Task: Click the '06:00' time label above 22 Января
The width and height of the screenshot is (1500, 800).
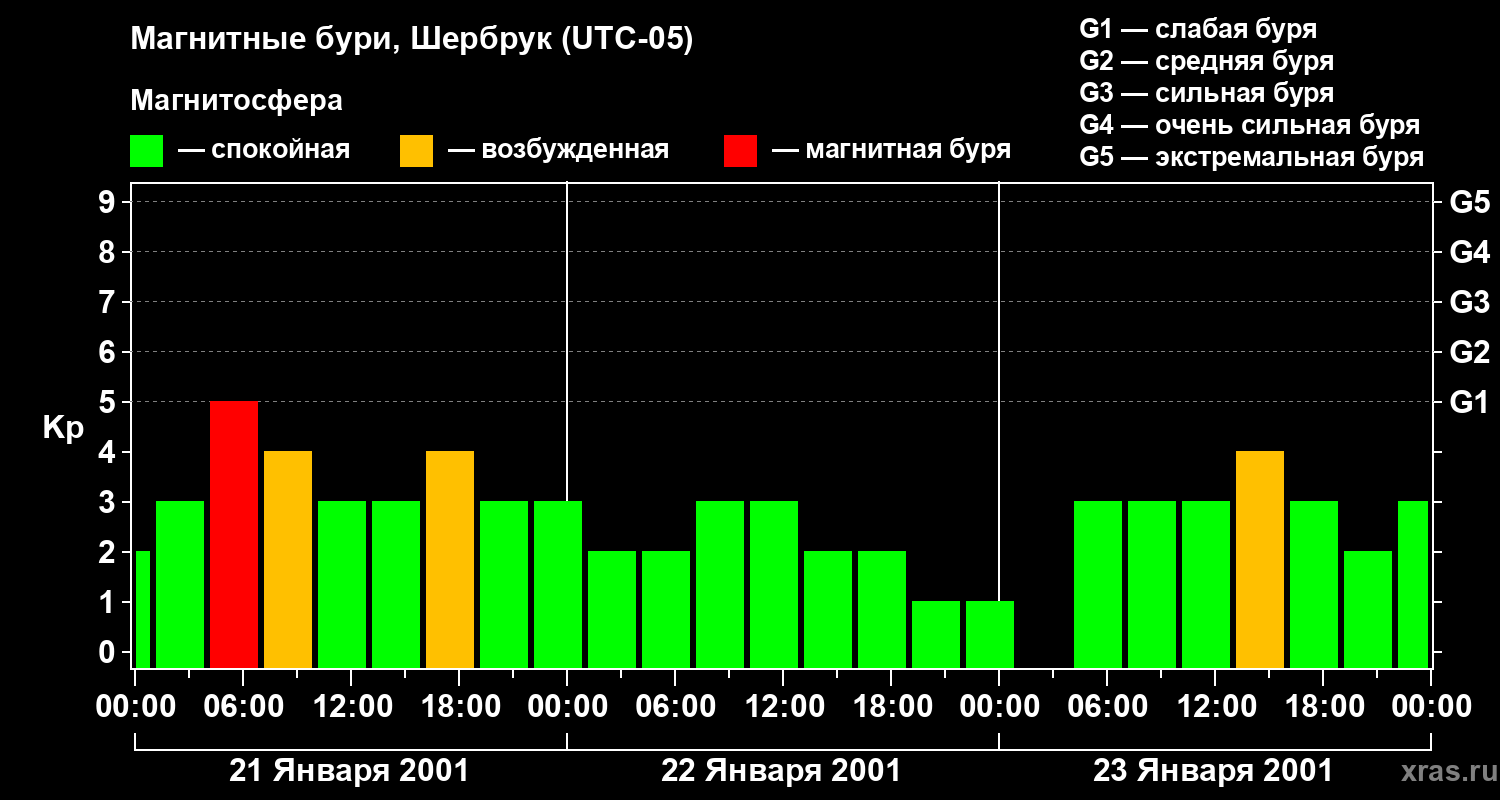Action: pyautogui.click(x=675, y=707)
